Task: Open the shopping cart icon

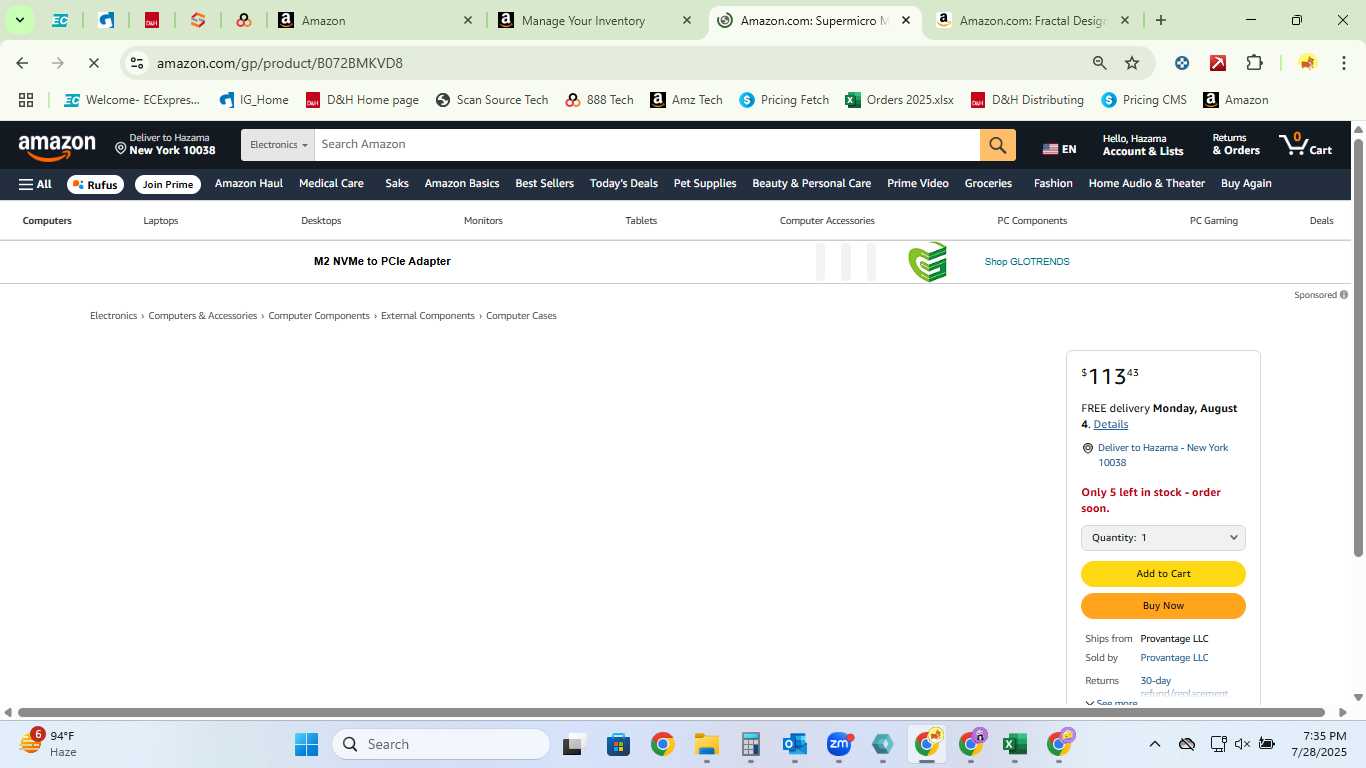Action: click(x=1306, y=145)
